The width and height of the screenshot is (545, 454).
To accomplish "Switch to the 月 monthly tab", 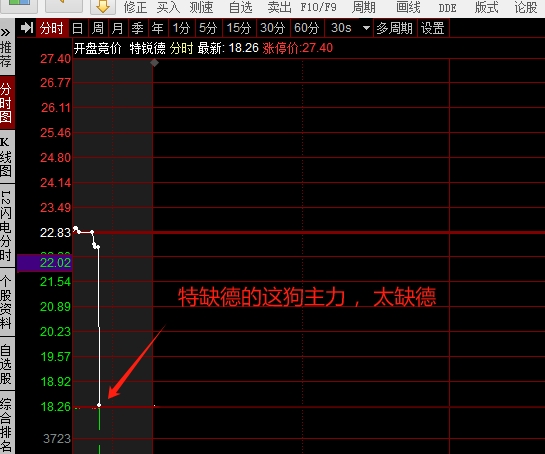I will [x=117, y=28].
